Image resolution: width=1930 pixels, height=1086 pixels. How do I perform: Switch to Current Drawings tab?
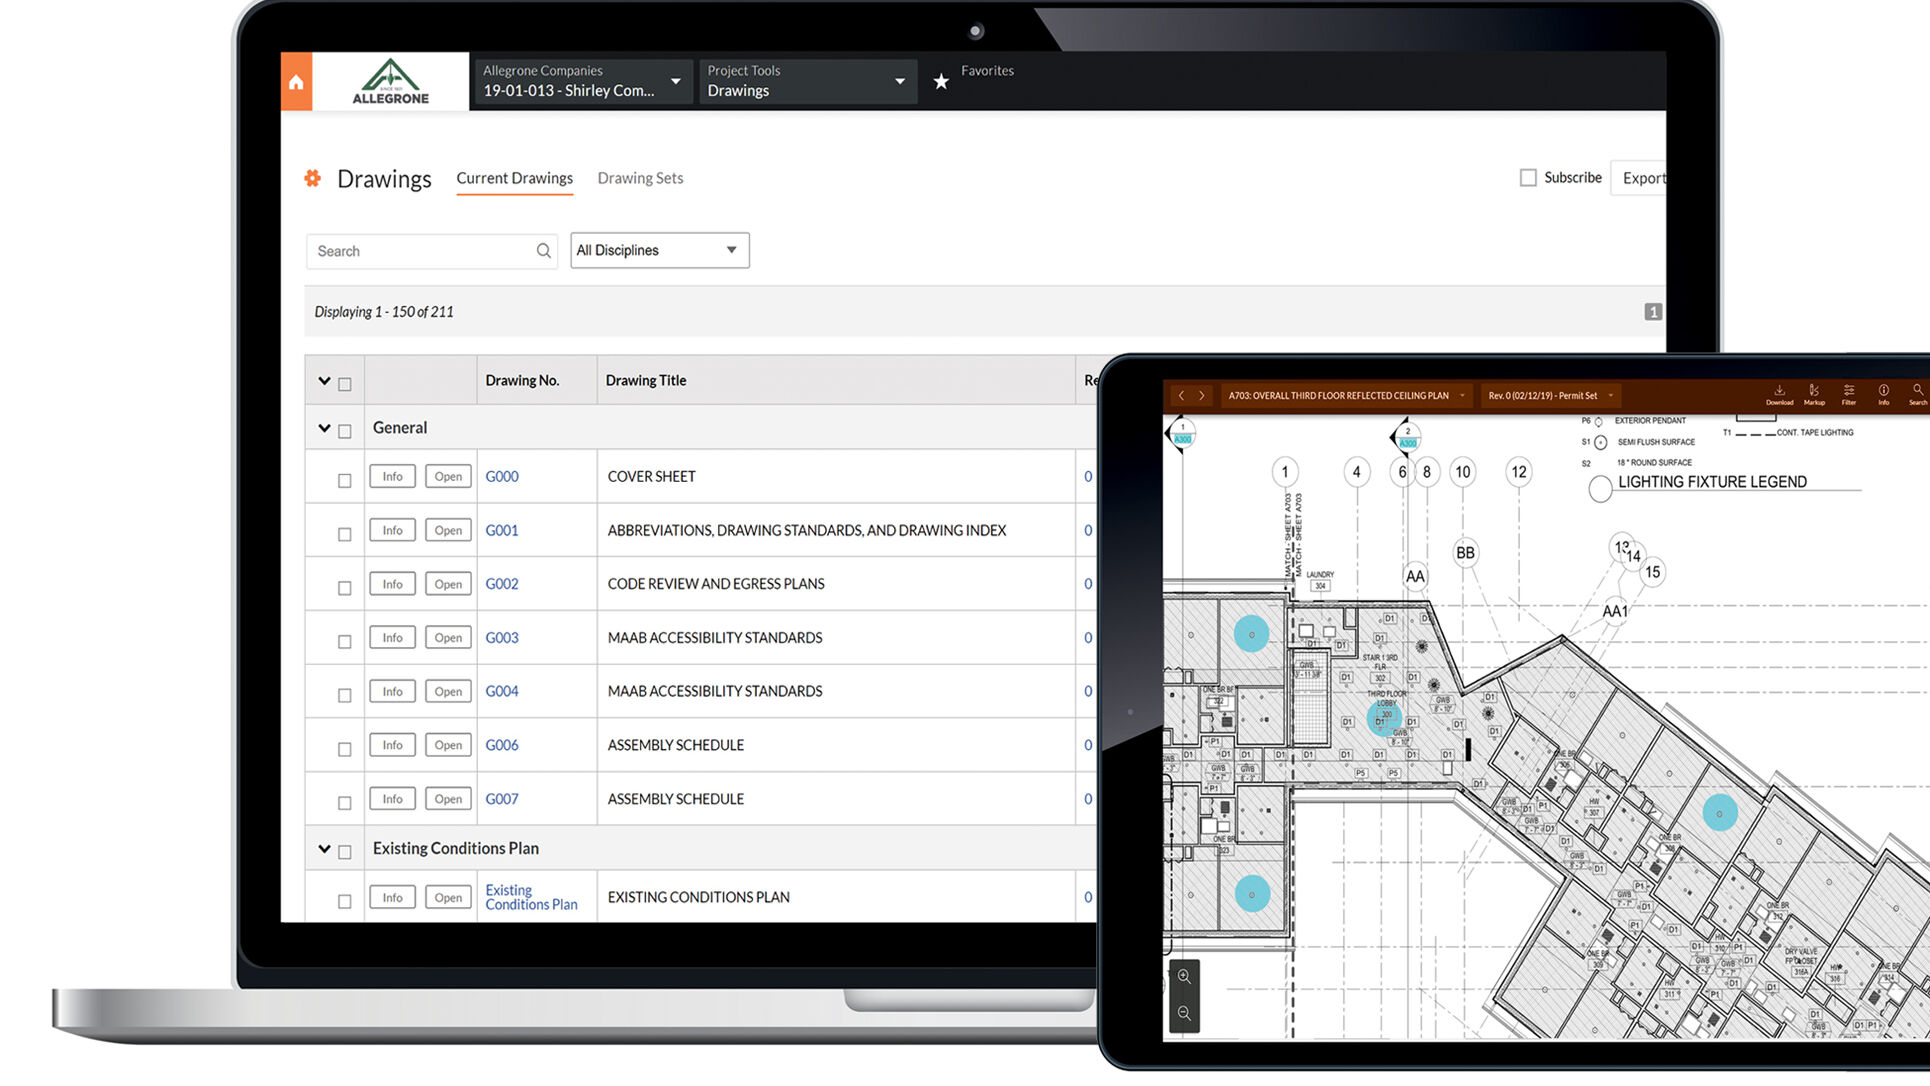[x=514, y=178]
